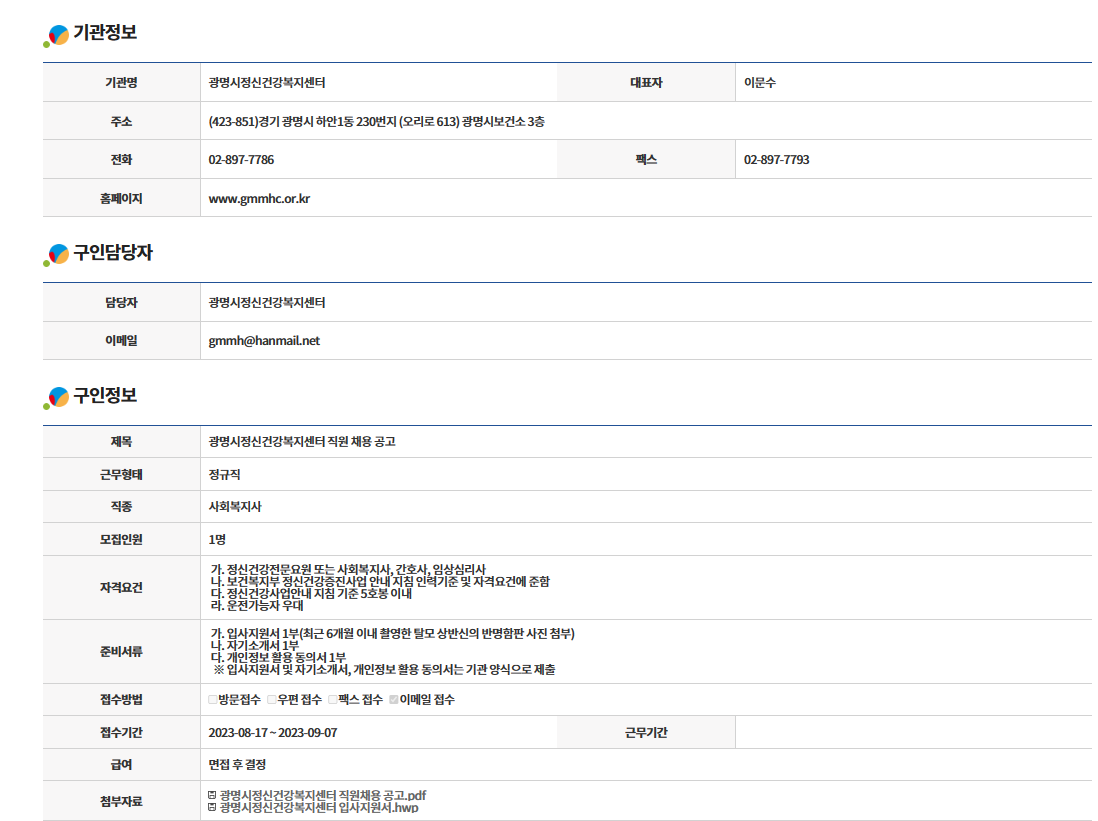This screenshot has height=821, width=1098.
Task: Check the 우편 접수 checkbox
Action: pos(272,700)
